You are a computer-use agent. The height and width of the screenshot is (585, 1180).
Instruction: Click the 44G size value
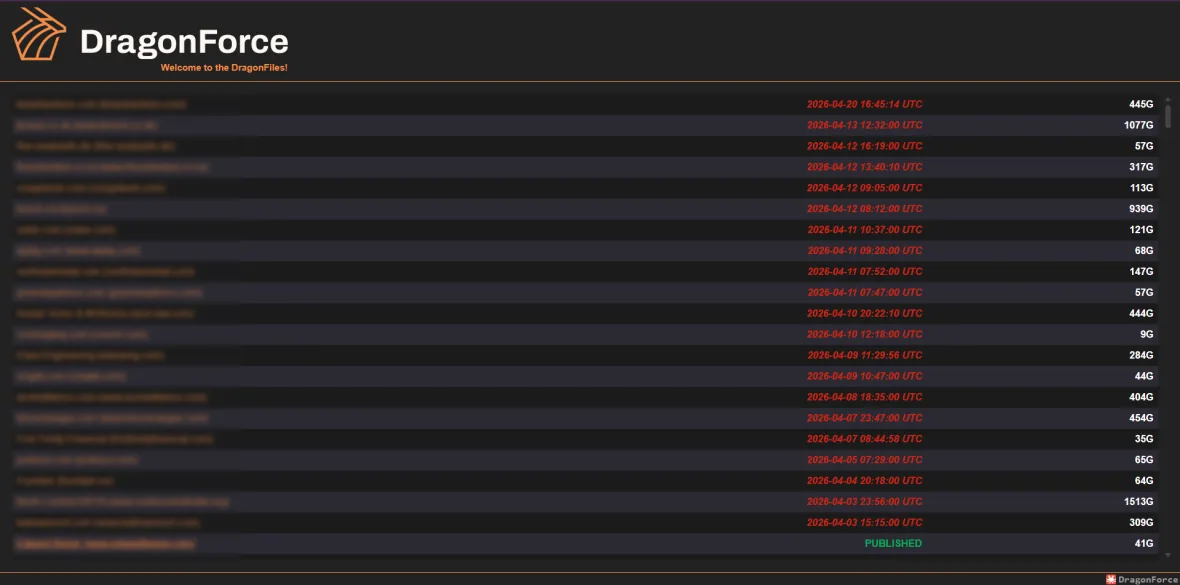[x=1144, y=376]
